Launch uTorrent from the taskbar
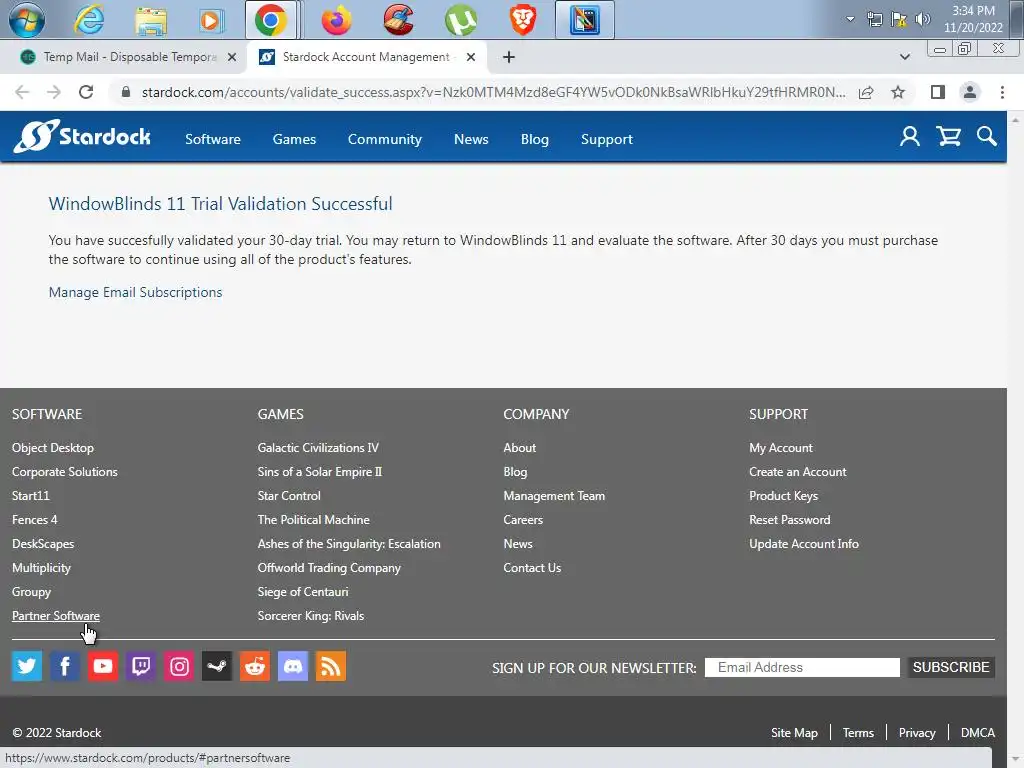1024x768 pixels. 460,20
